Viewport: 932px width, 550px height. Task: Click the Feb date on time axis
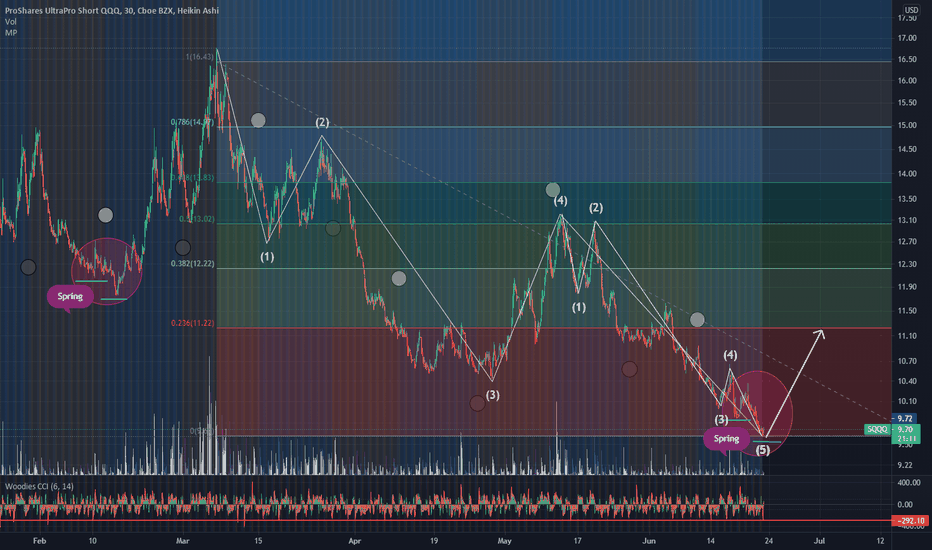39,540
